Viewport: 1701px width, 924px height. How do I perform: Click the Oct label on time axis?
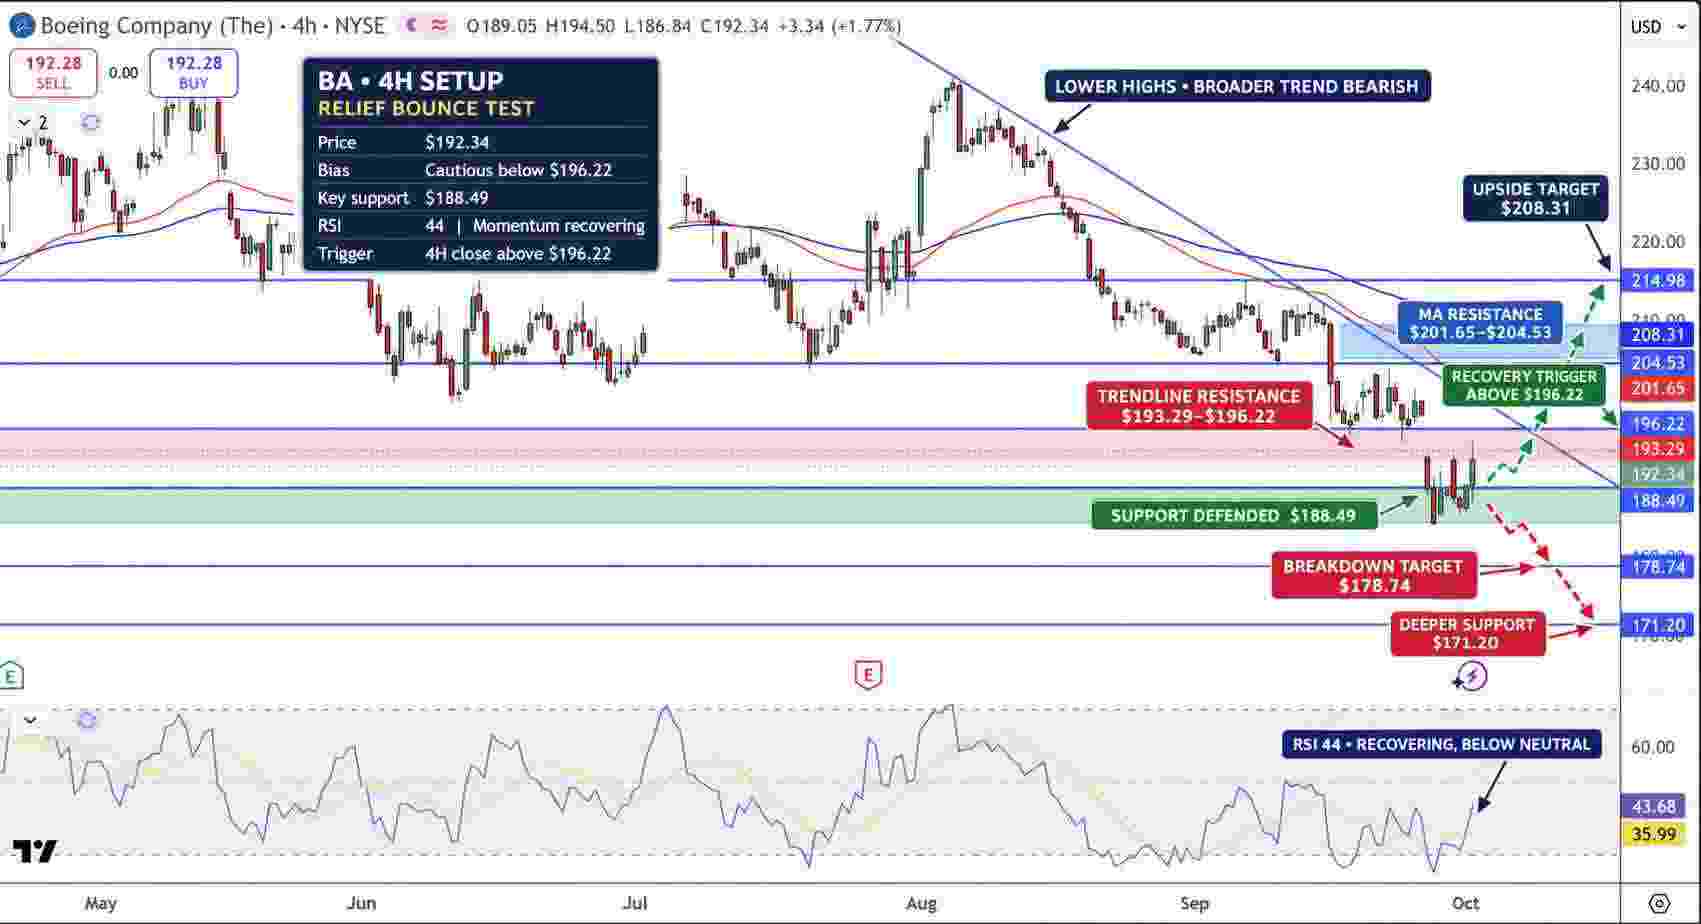[x=1466, y=903]
